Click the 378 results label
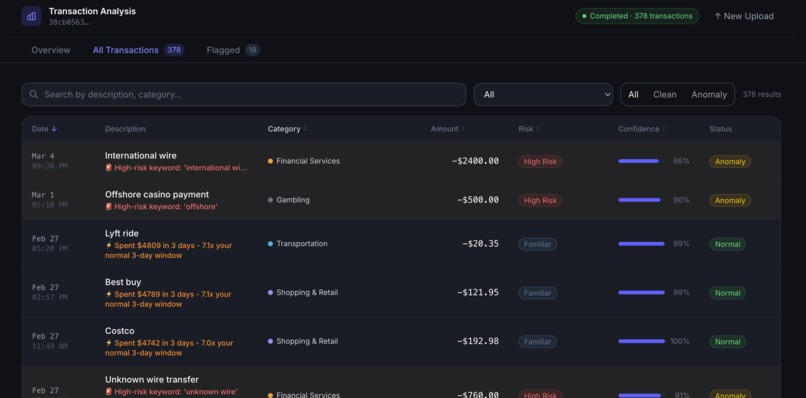This screenshot has height=398, width=806. (762, 95)
